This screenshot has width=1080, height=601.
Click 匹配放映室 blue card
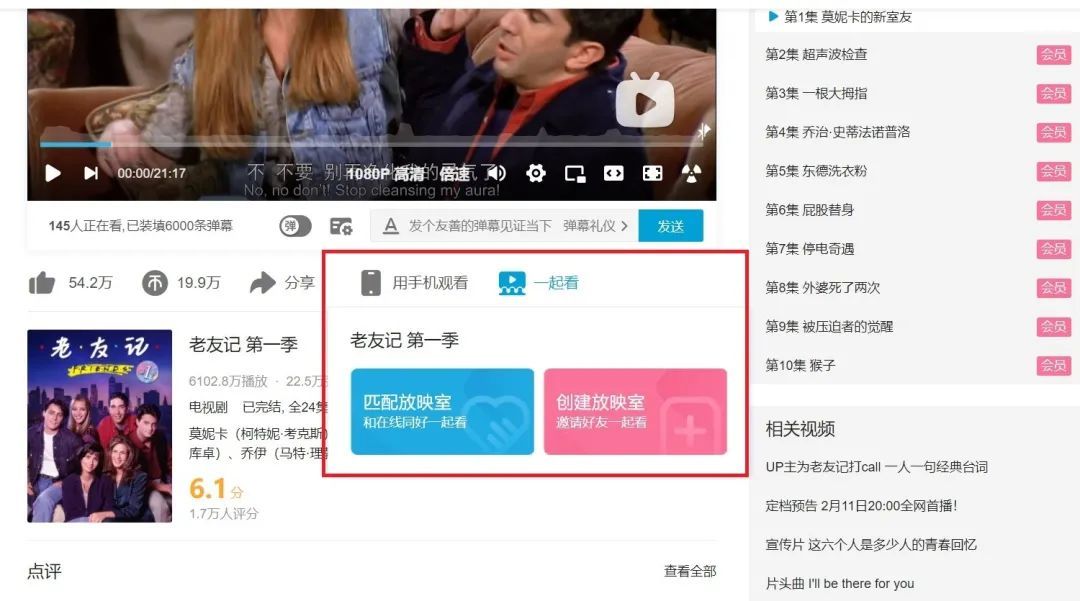(442, 412)
